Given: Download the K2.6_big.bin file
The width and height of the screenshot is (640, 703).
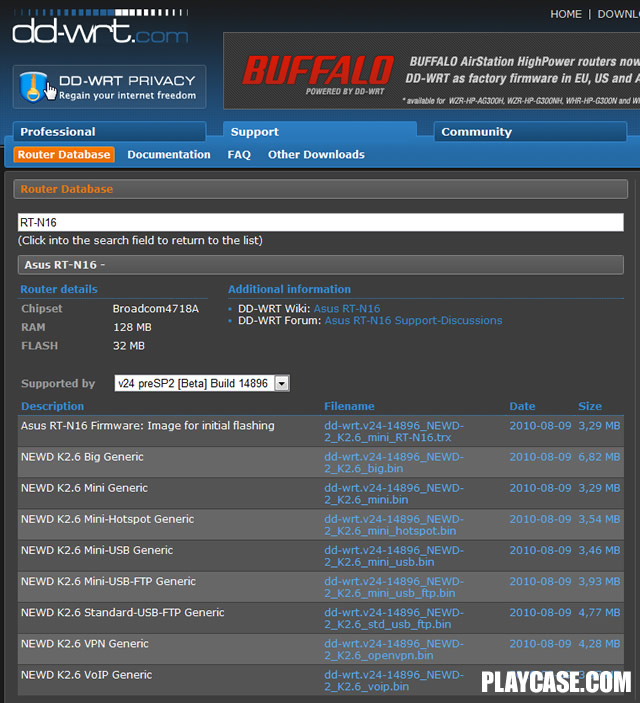Looking at the screenshot, I should click(394, 463).
